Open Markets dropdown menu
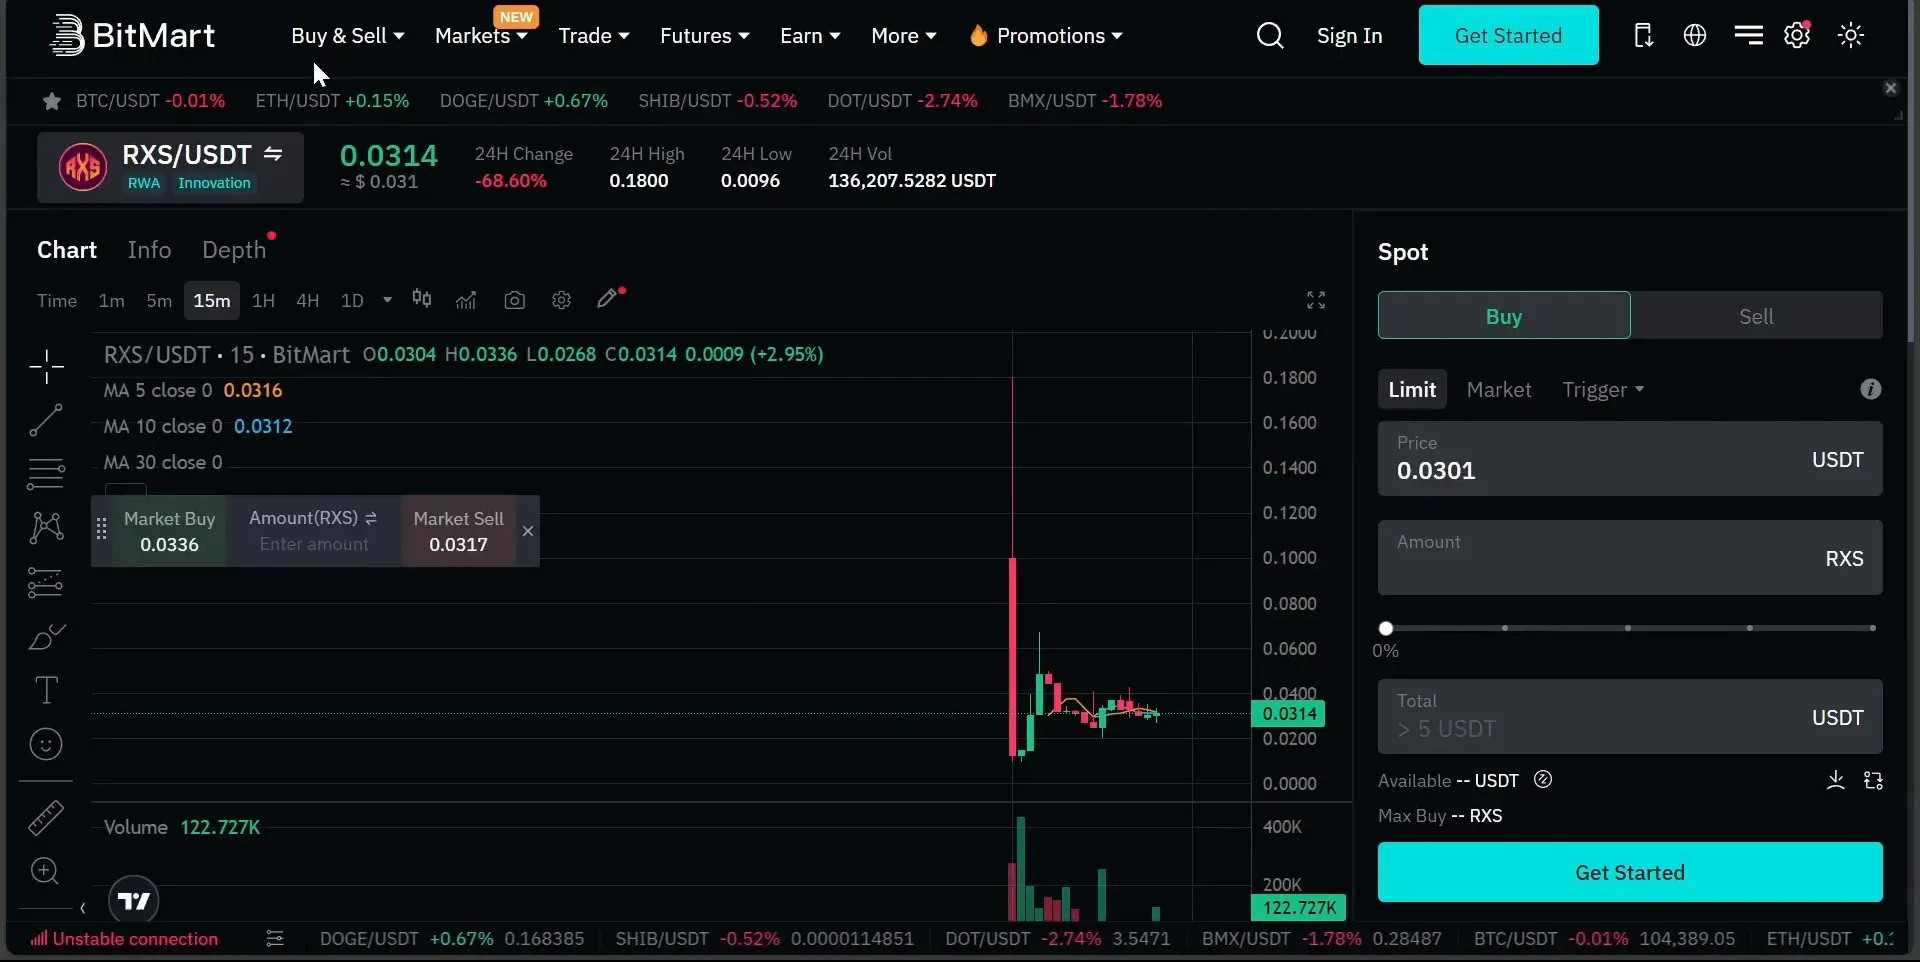1920x962 pixels. (x=481, y=36)
